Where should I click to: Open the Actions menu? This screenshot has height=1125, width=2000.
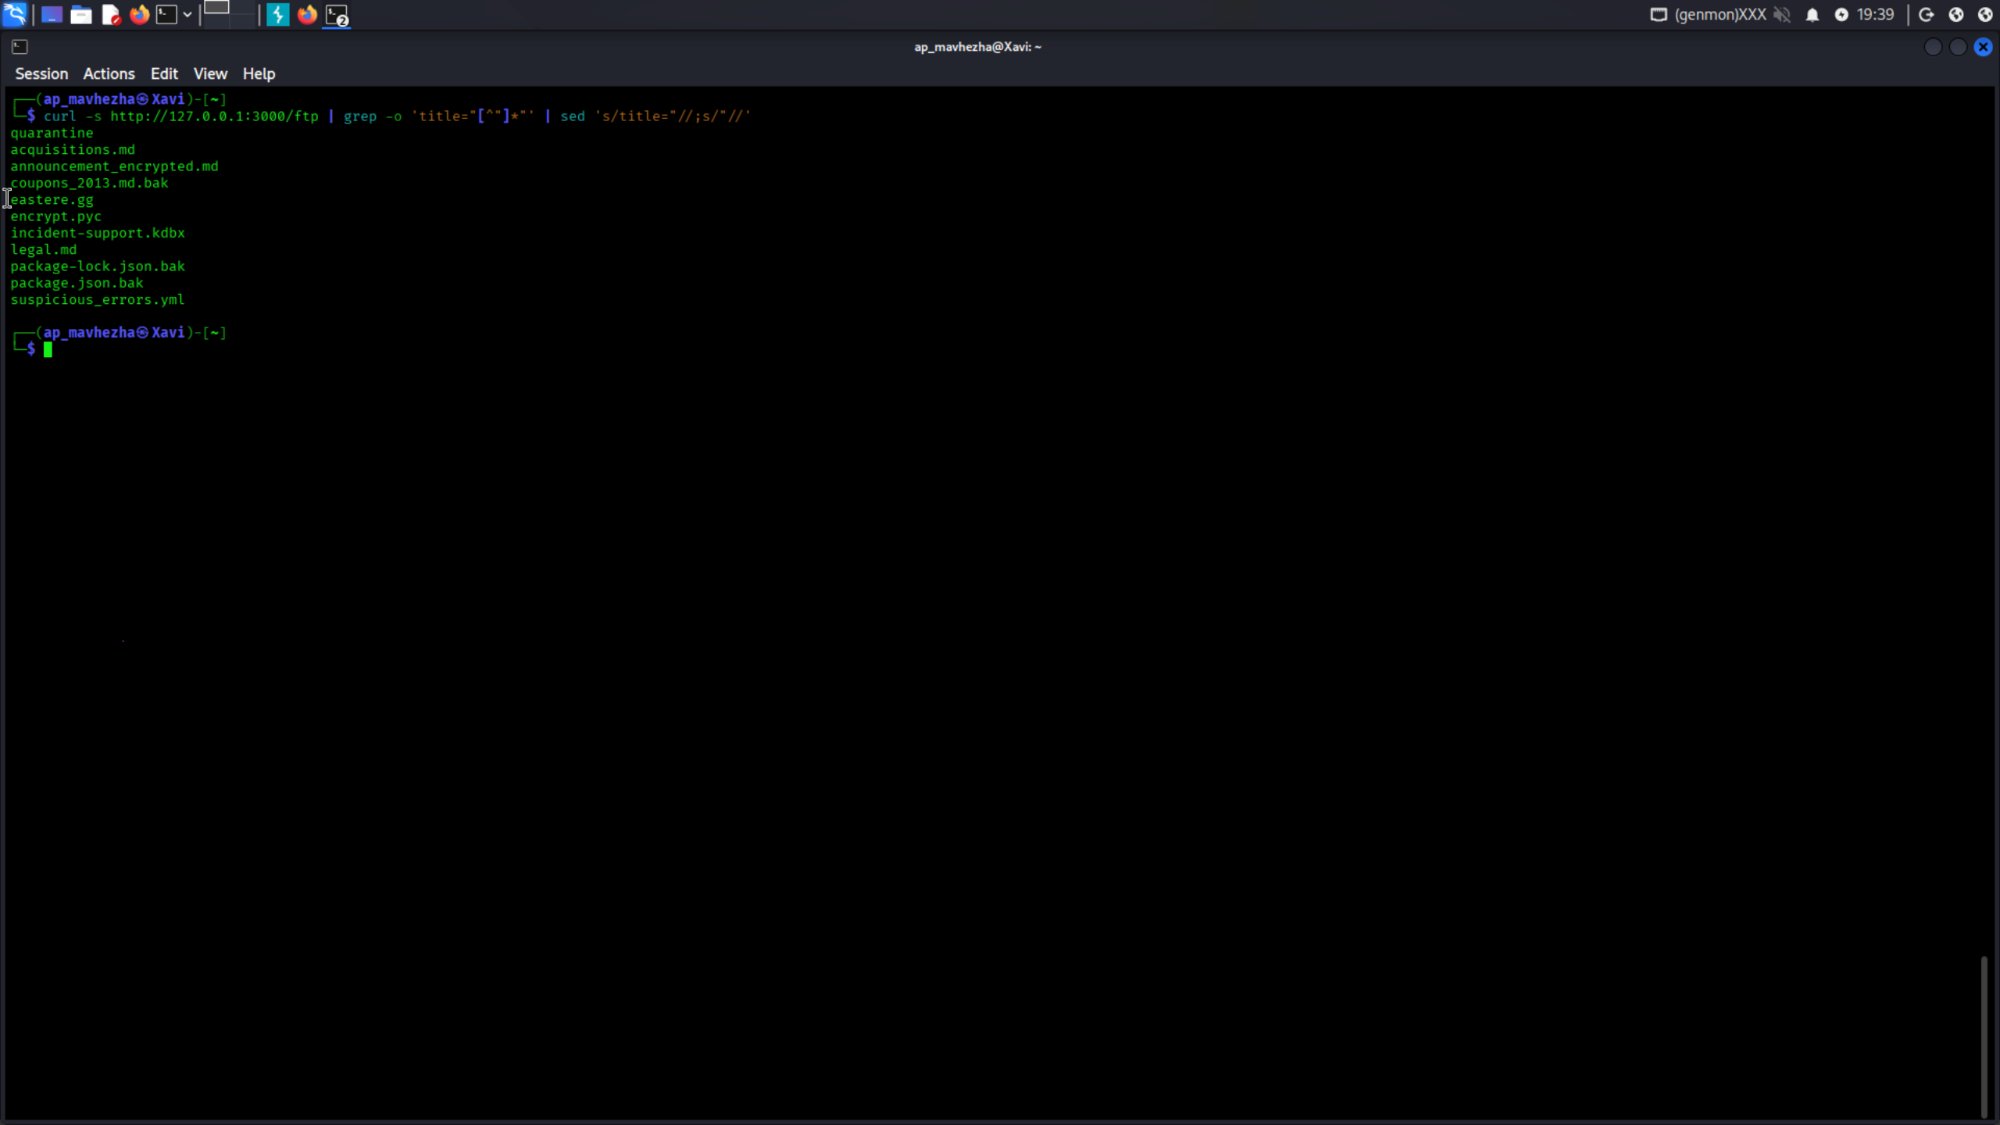[108, 74]
